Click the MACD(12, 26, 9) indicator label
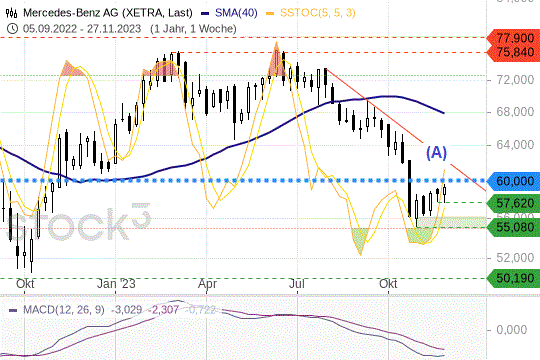This screenshot has height=360, width=540. (x=64, y=310)
